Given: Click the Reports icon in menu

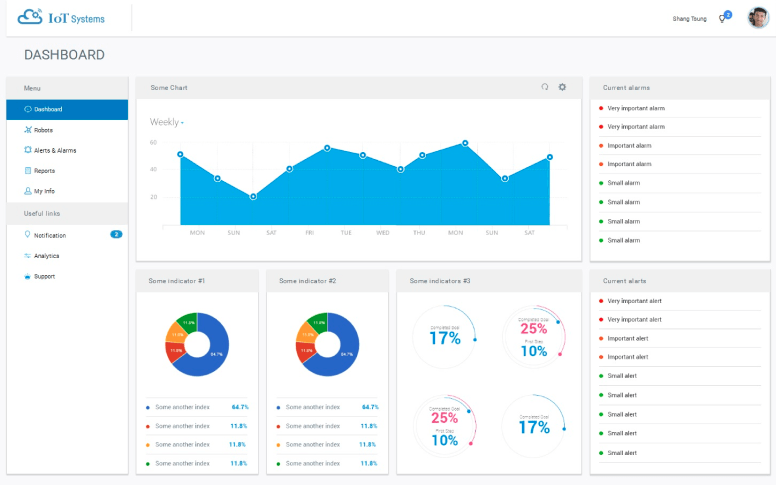Looking at the screenshot, I should pos(27,171).
